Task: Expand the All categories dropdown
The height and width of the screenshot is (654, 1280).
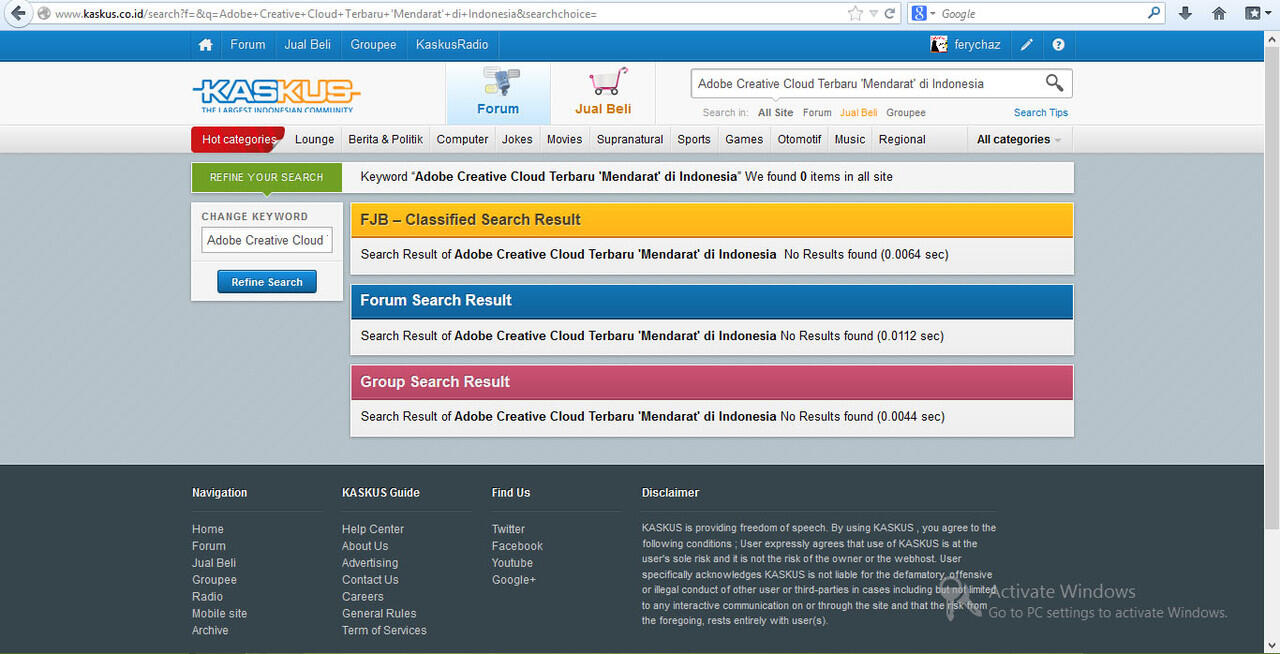Action: point(1019,140)
